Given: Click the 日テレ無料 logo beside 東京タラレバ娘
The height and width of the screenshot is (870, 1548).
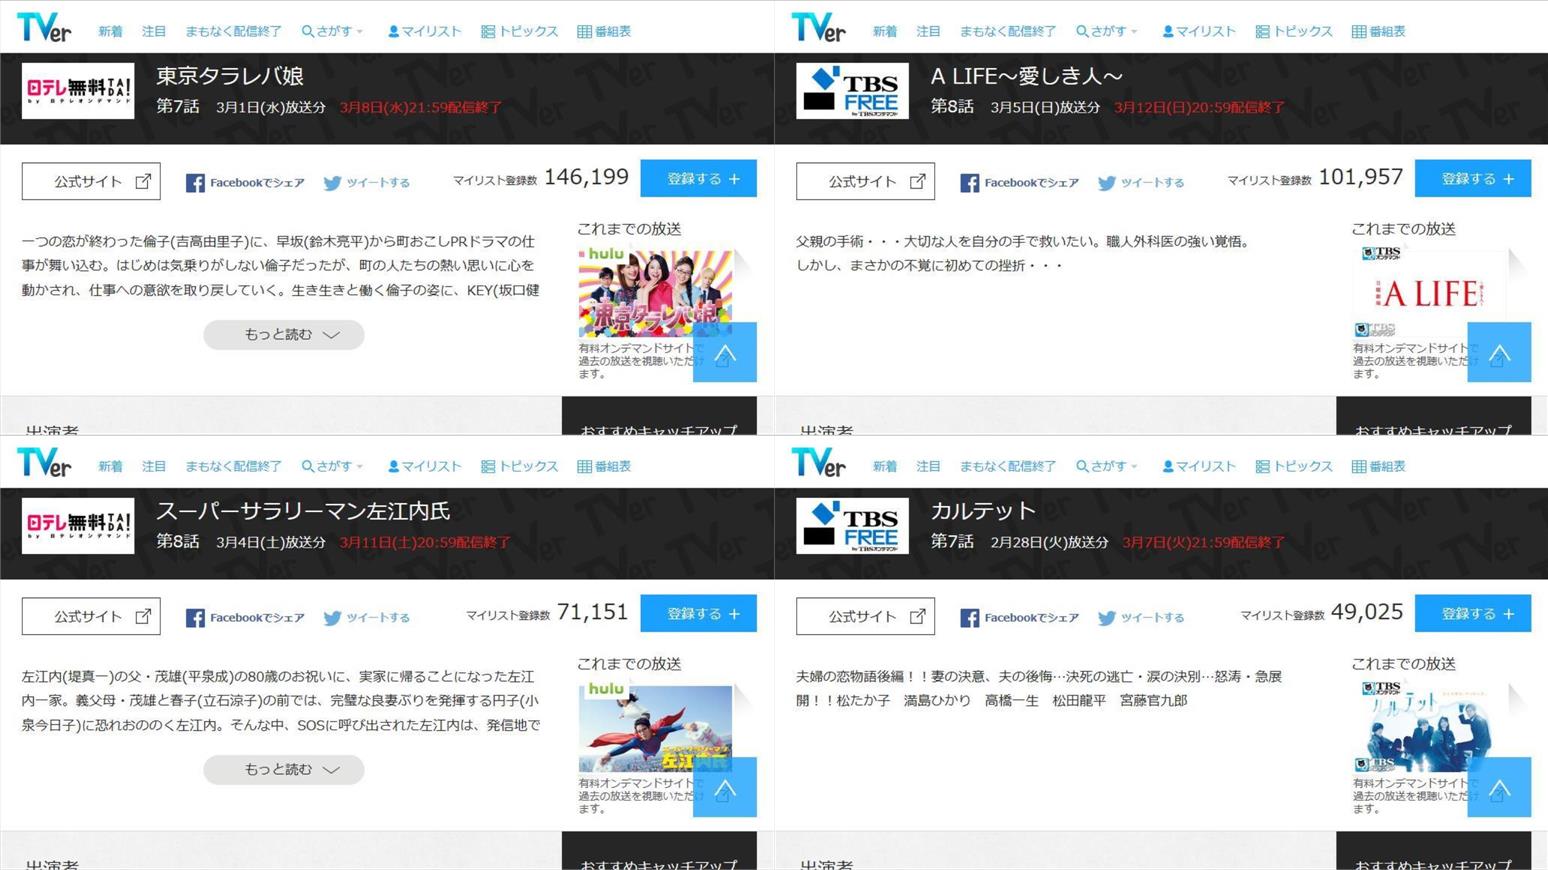Looking at the screenshot, I should pos(78,91).
